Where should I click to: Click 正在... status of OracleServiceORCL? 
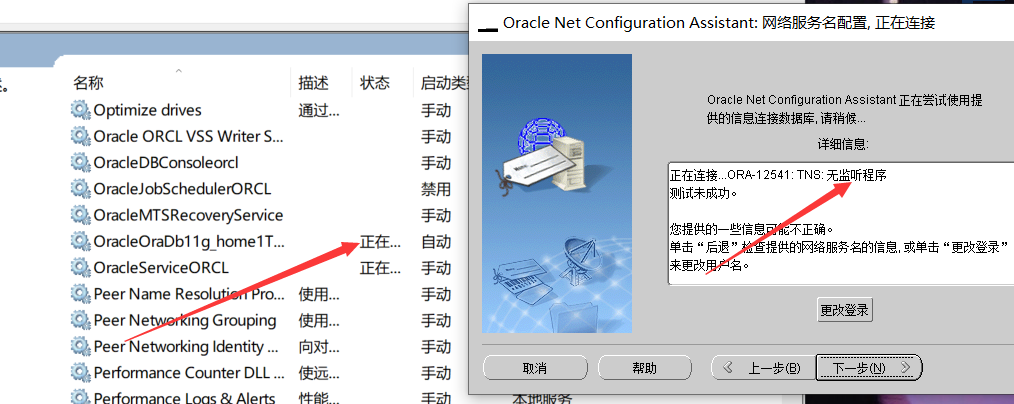pyautogui.click(x=380, y=268)
